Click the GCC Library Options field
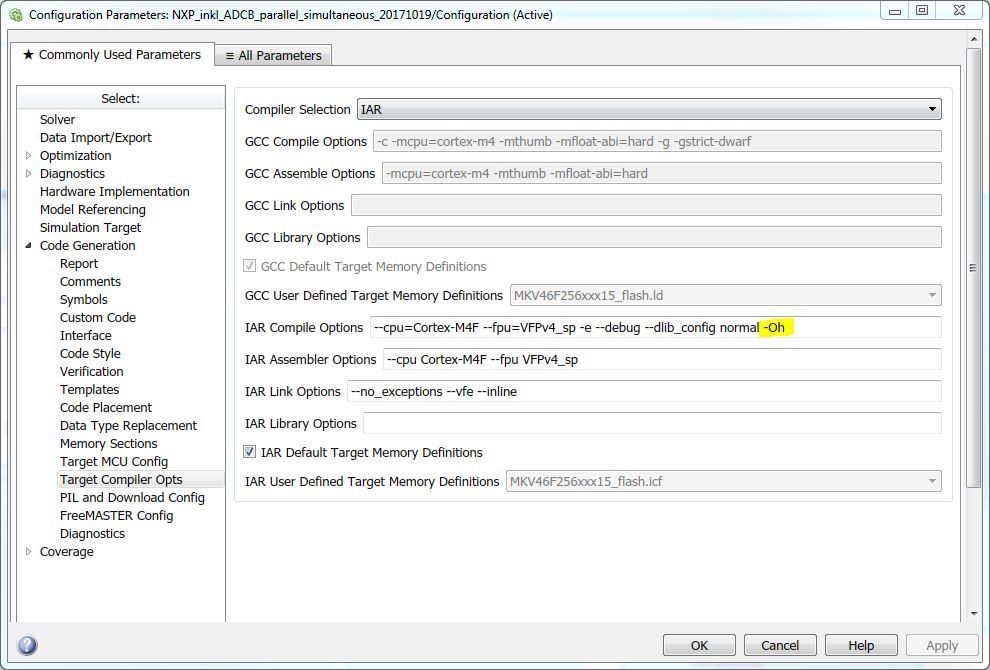This screenshot has width=990, height=670. 654,237
